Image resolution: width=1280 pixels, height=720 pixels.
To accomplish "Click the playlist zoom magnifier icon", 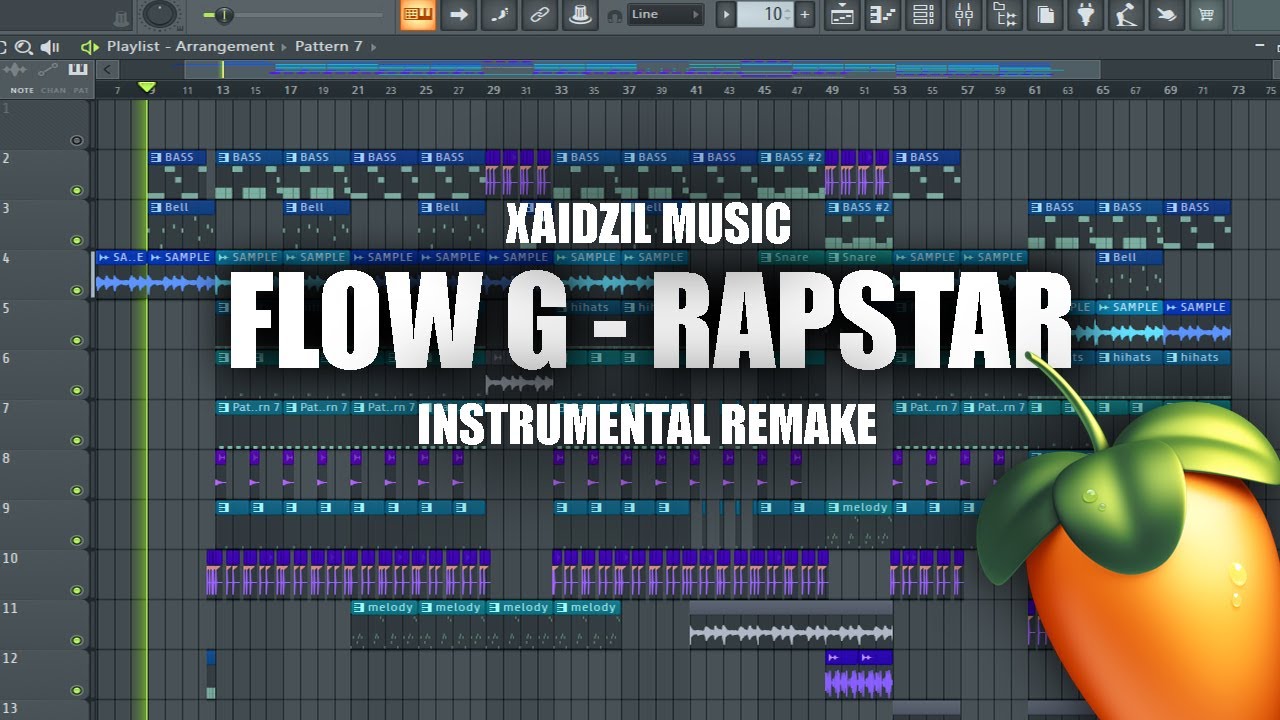I will 24,47.
